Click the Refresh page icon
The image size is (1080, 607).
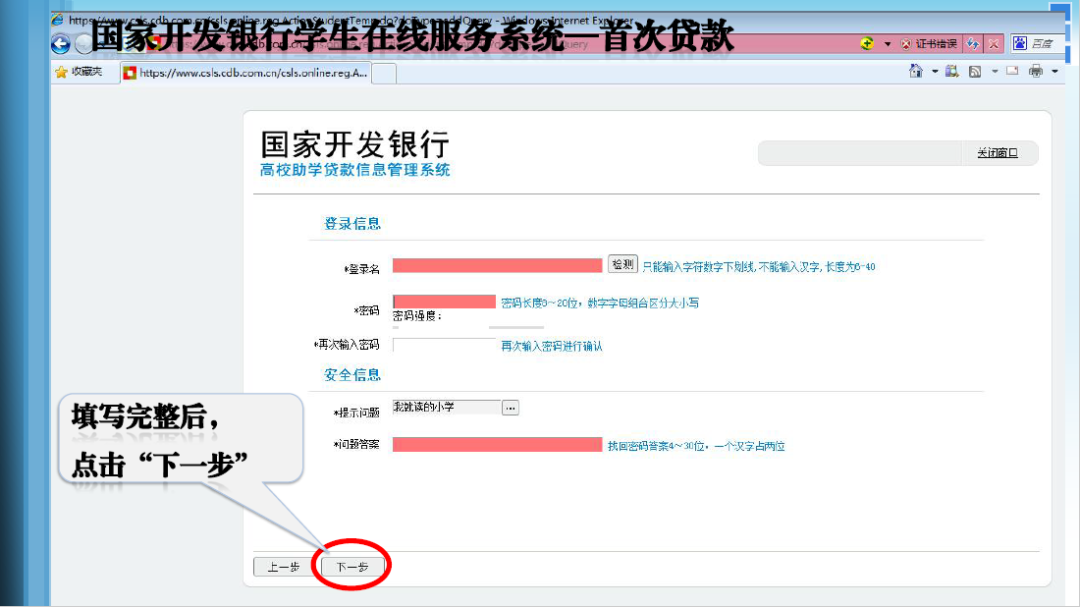[973, 43]
